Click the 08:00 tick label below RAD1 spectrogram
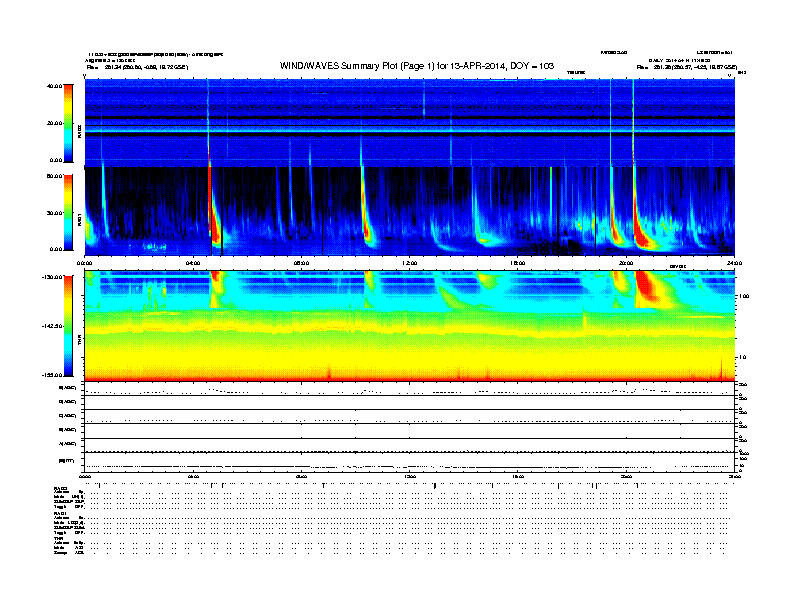This screenshot has height=612, width=792. [x=301, y=263]
